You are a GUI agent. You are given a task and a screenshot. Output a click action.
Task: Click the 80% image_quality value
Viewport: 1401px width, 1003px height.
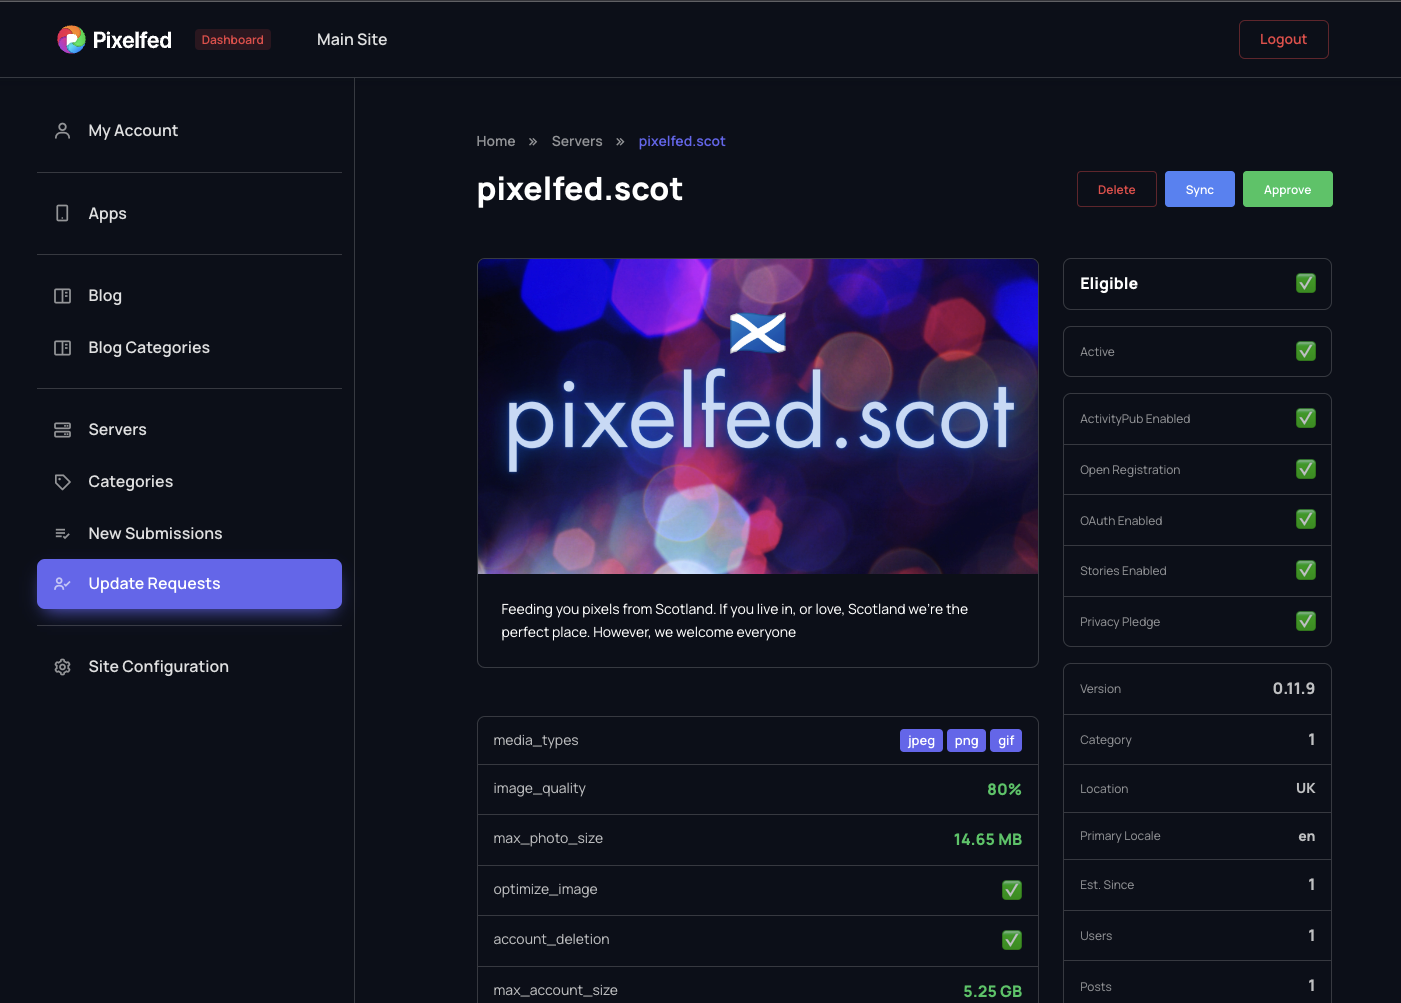[1004, 789]
